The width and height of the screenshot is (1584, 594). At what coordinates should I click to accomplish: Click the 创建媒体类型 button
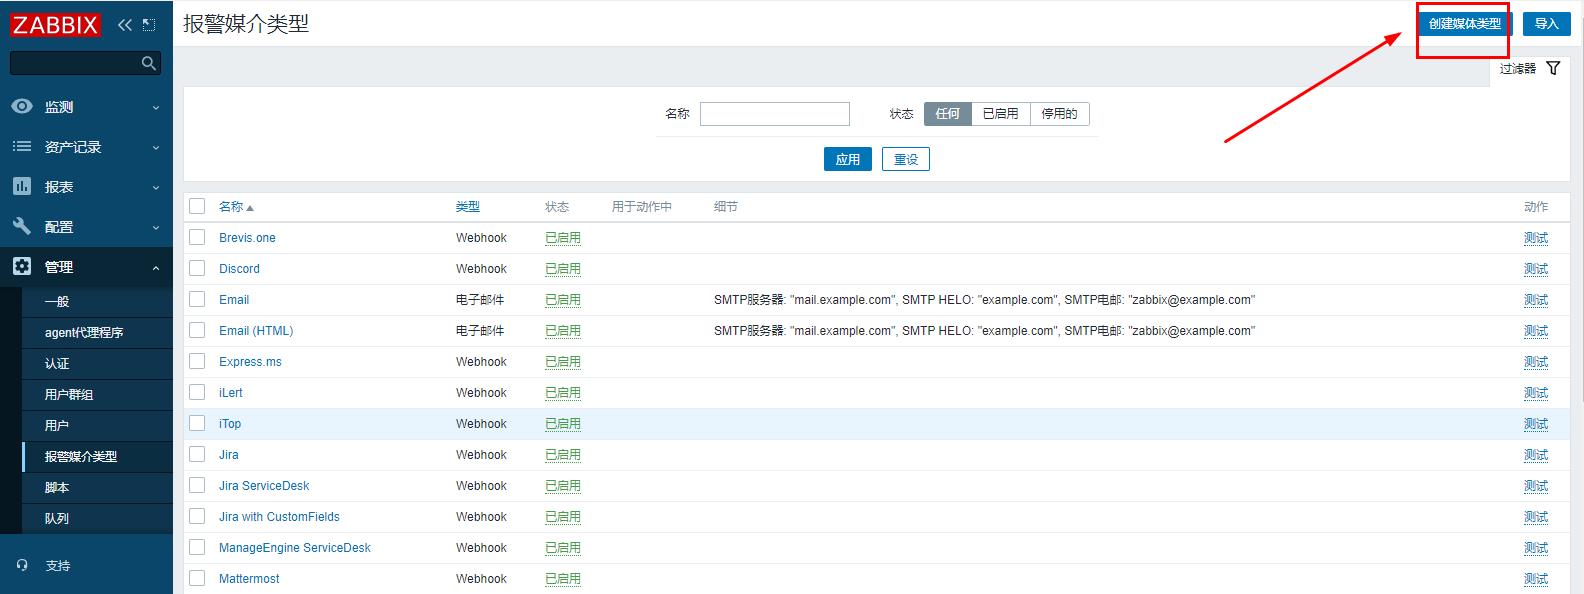tap(1465, 24)
